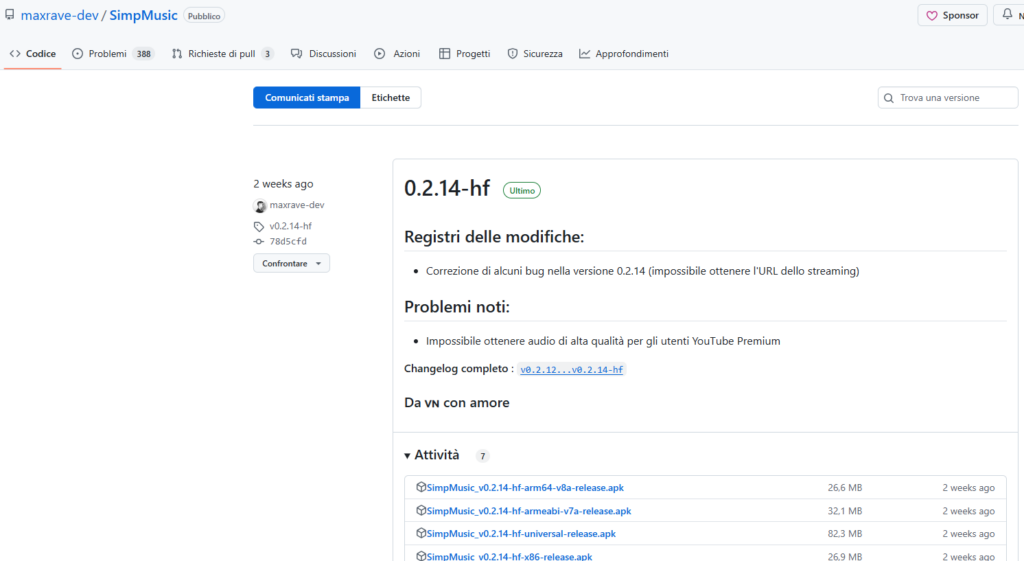This screenshot has height=561, width=1024.
Task: Click the maxrave-dev owner link
Action: click(59, 15)
